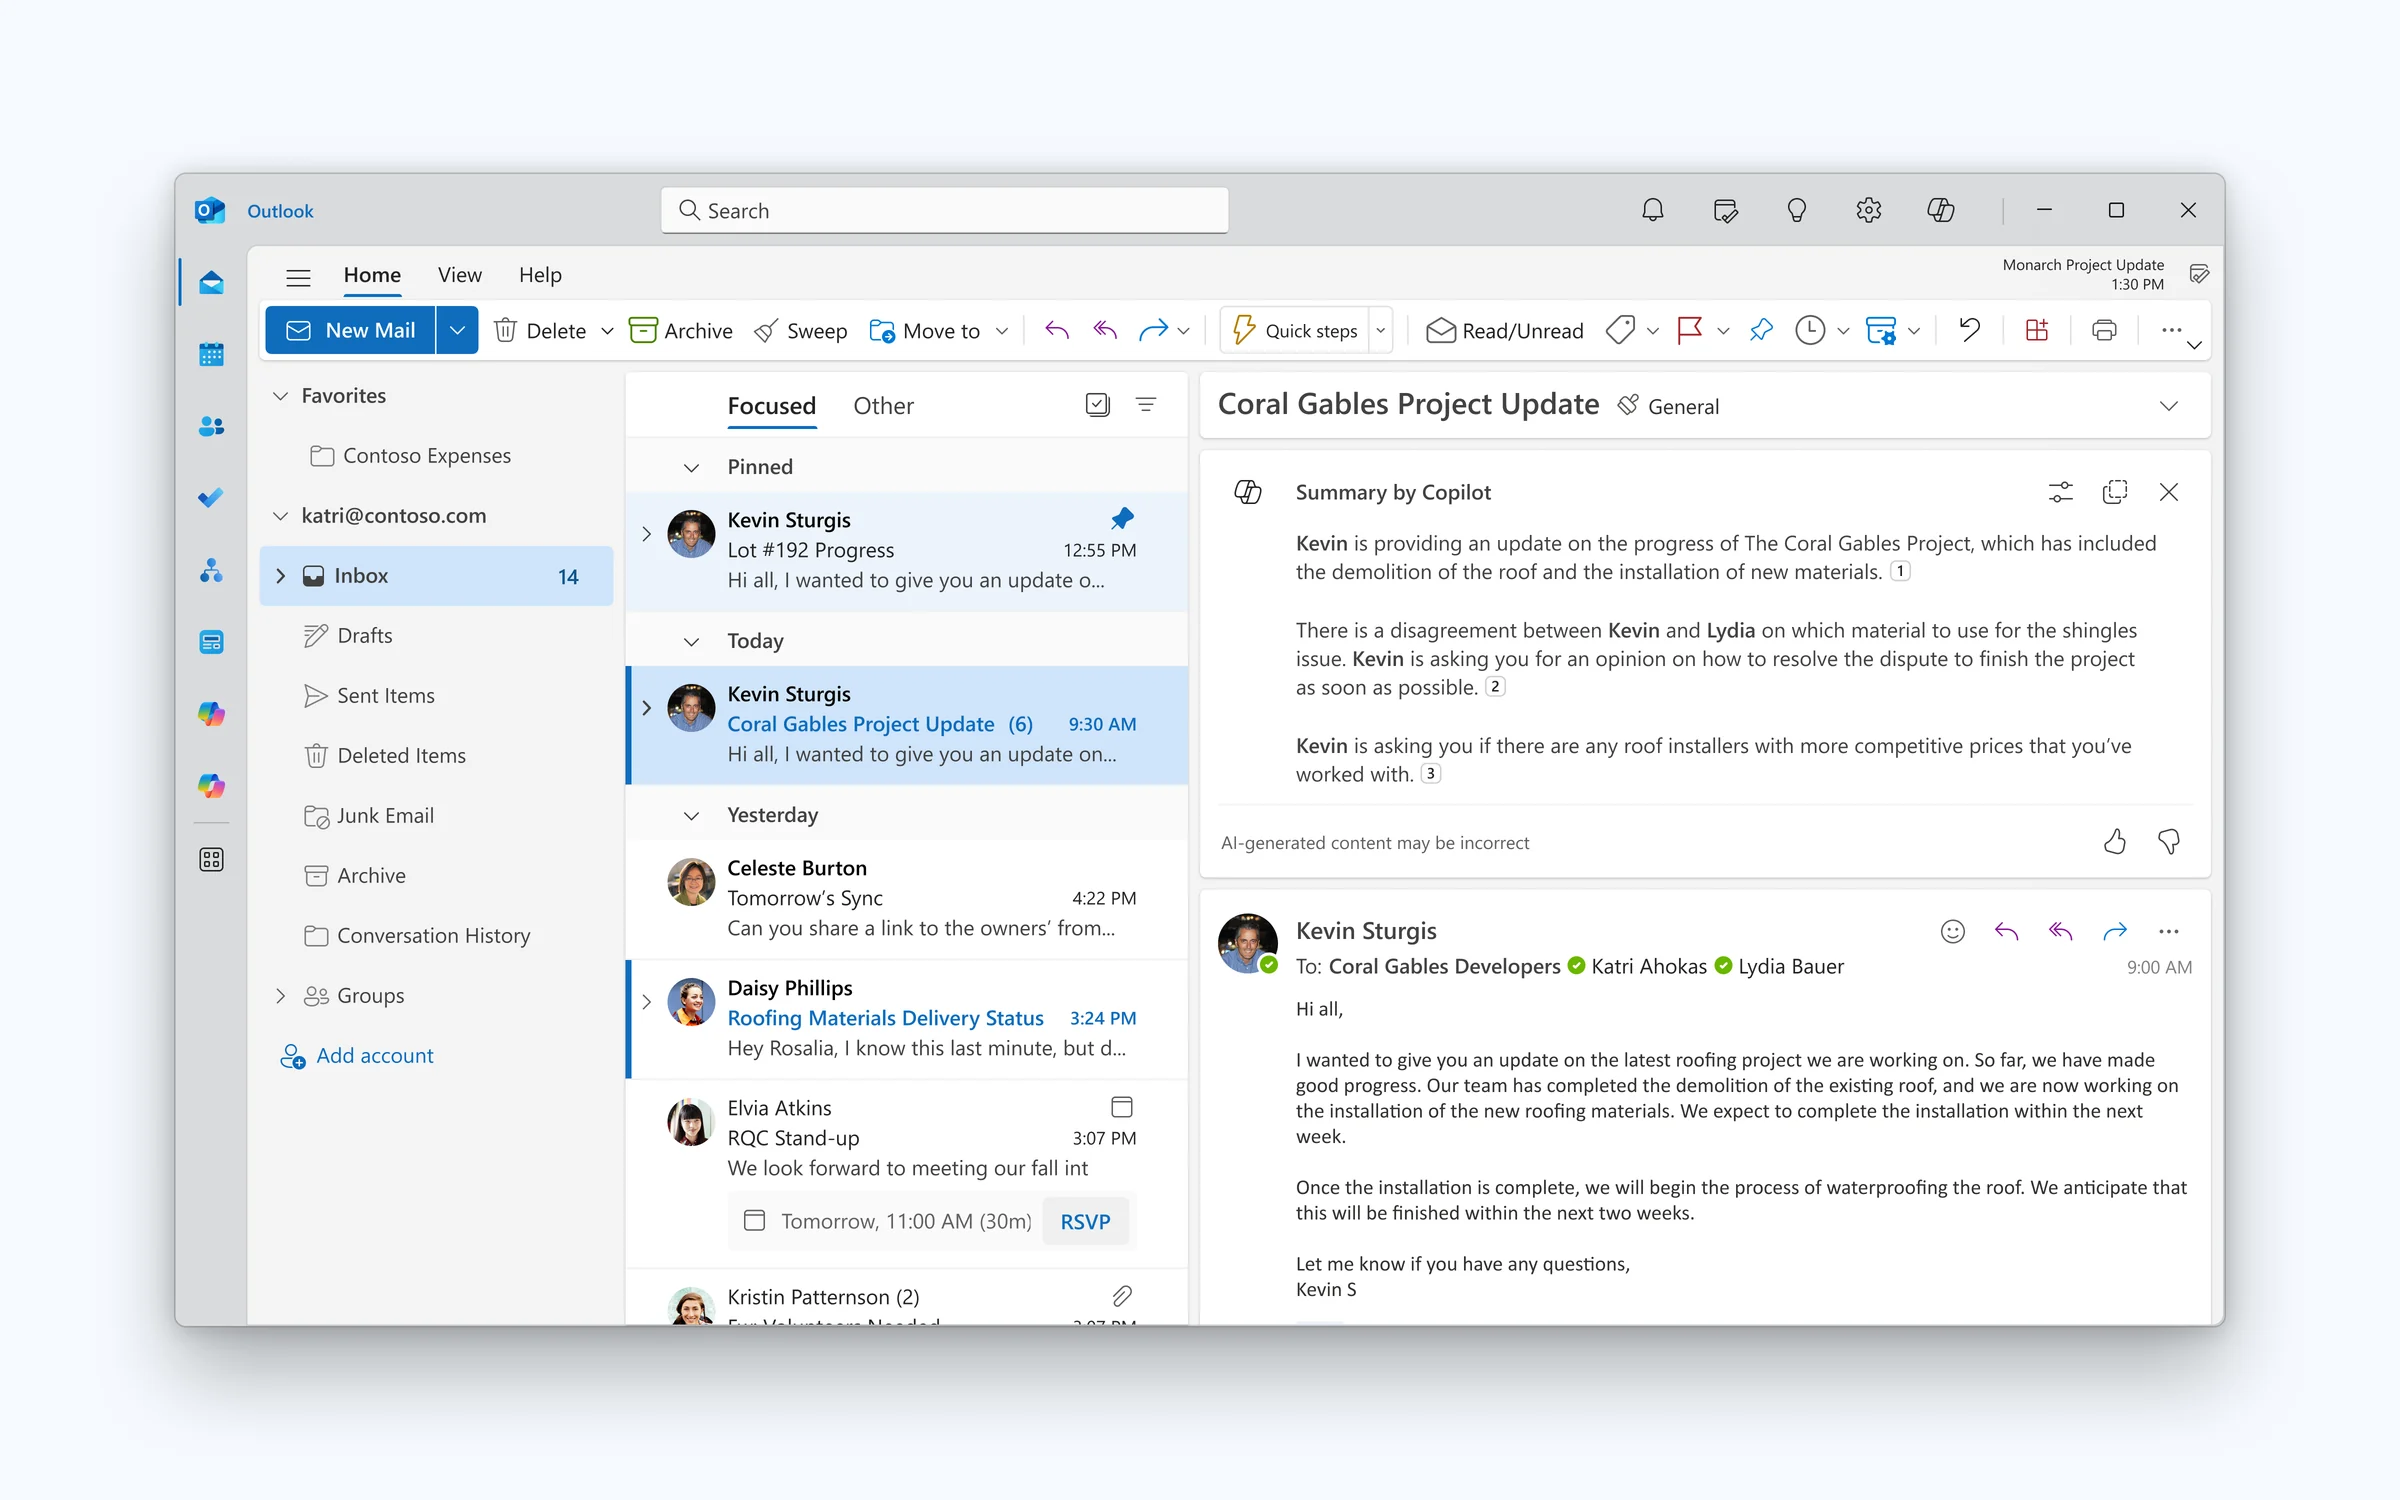Open notifications bell icon
The height and width of the screenshot is (1500, 2400).
point(1653,210)
